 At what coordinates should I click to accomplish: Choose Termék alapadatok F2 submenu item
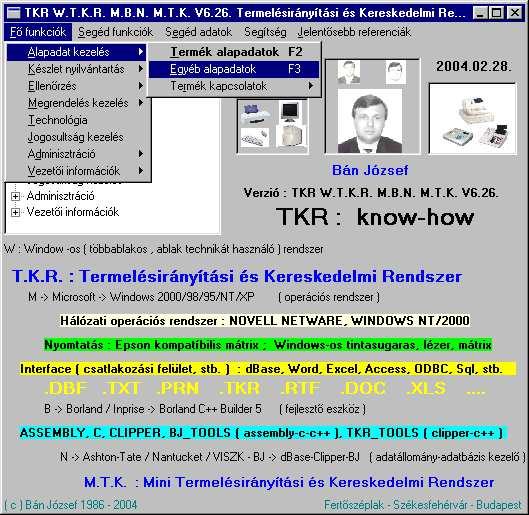[x=234, y=52]
